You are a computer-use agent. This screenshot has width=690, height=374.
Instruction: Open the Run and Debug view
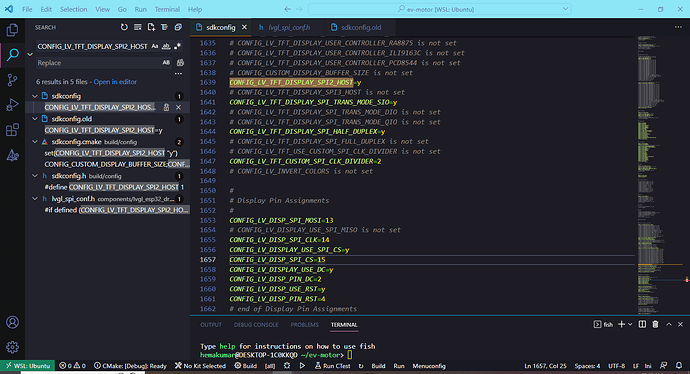click(x=12, y=105)
